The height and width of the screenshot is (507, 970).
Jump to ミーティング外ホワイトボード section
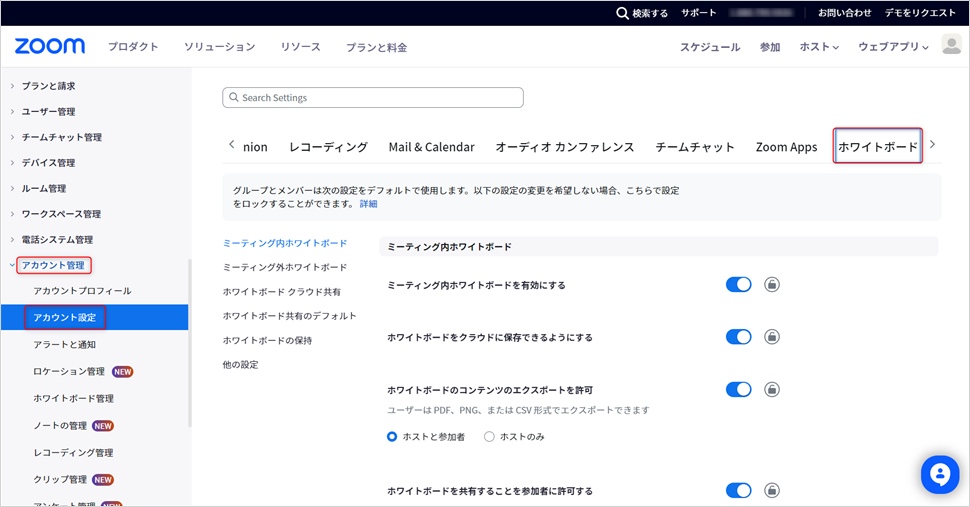pos(285,267)
